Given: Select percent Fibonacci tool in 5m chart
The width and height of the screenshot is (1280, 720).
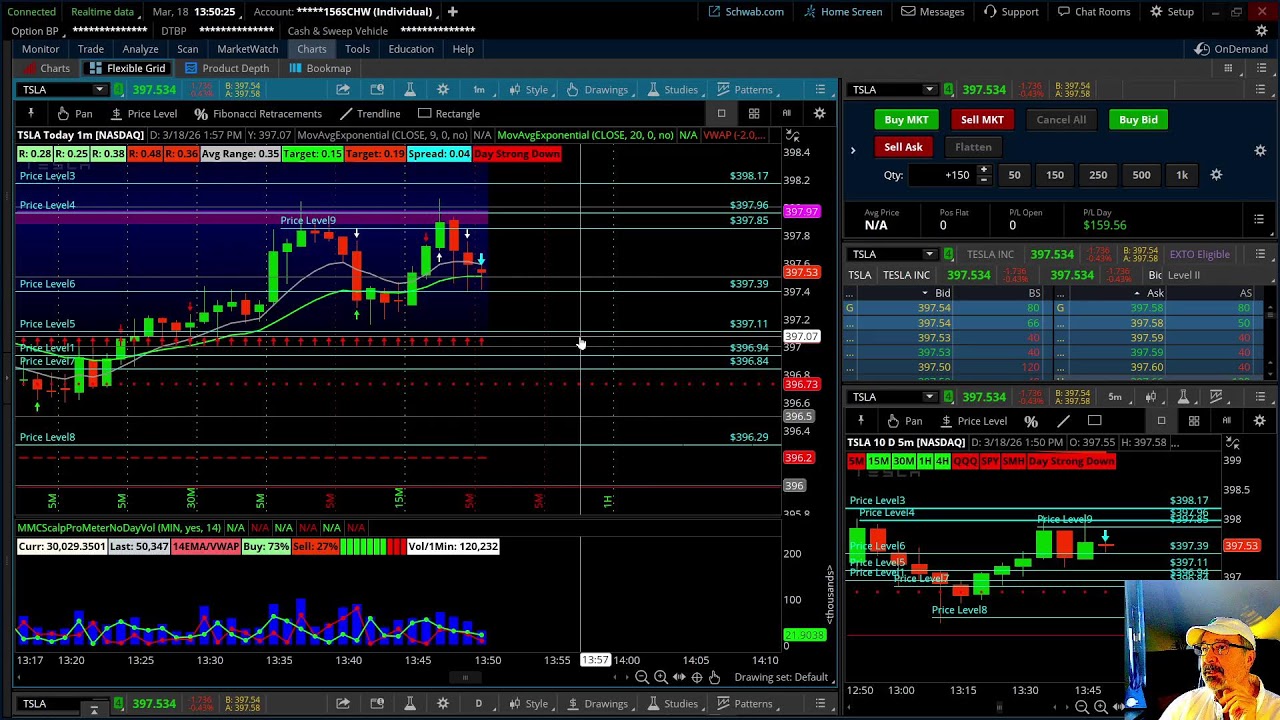Looking at the screenshot, I should pyautogui.click(x=1031, y=421).
